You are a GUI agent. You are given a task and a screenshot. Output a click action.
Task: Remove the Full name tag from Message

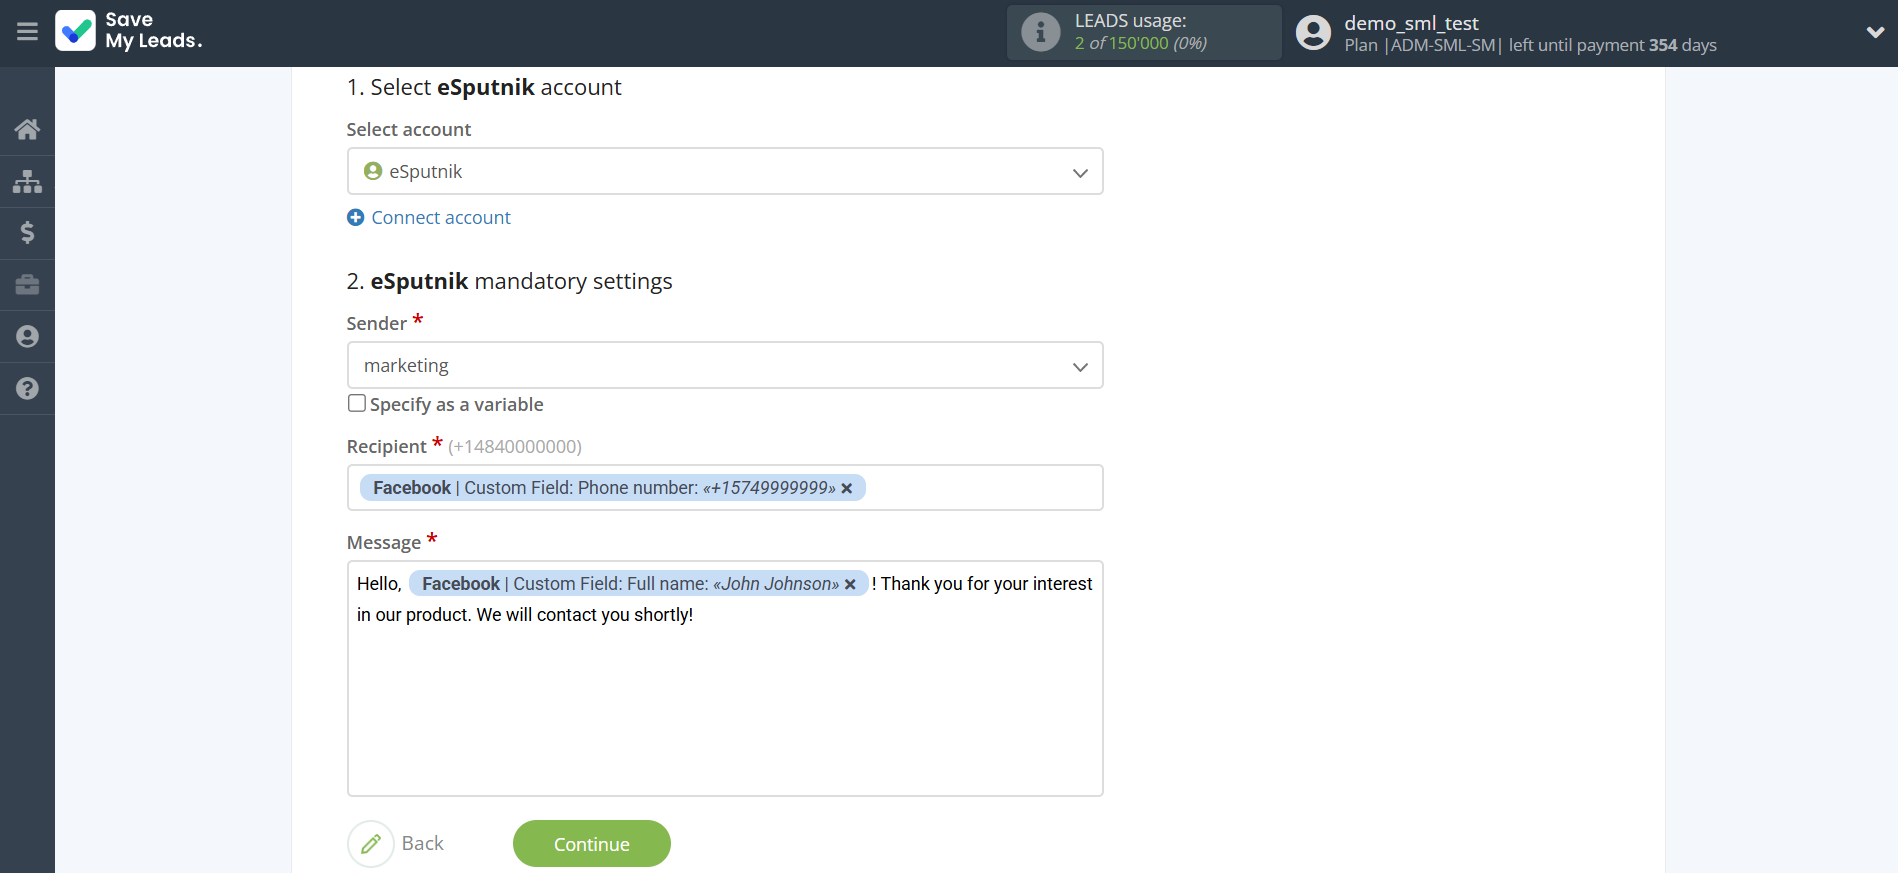tap(850, 585)
